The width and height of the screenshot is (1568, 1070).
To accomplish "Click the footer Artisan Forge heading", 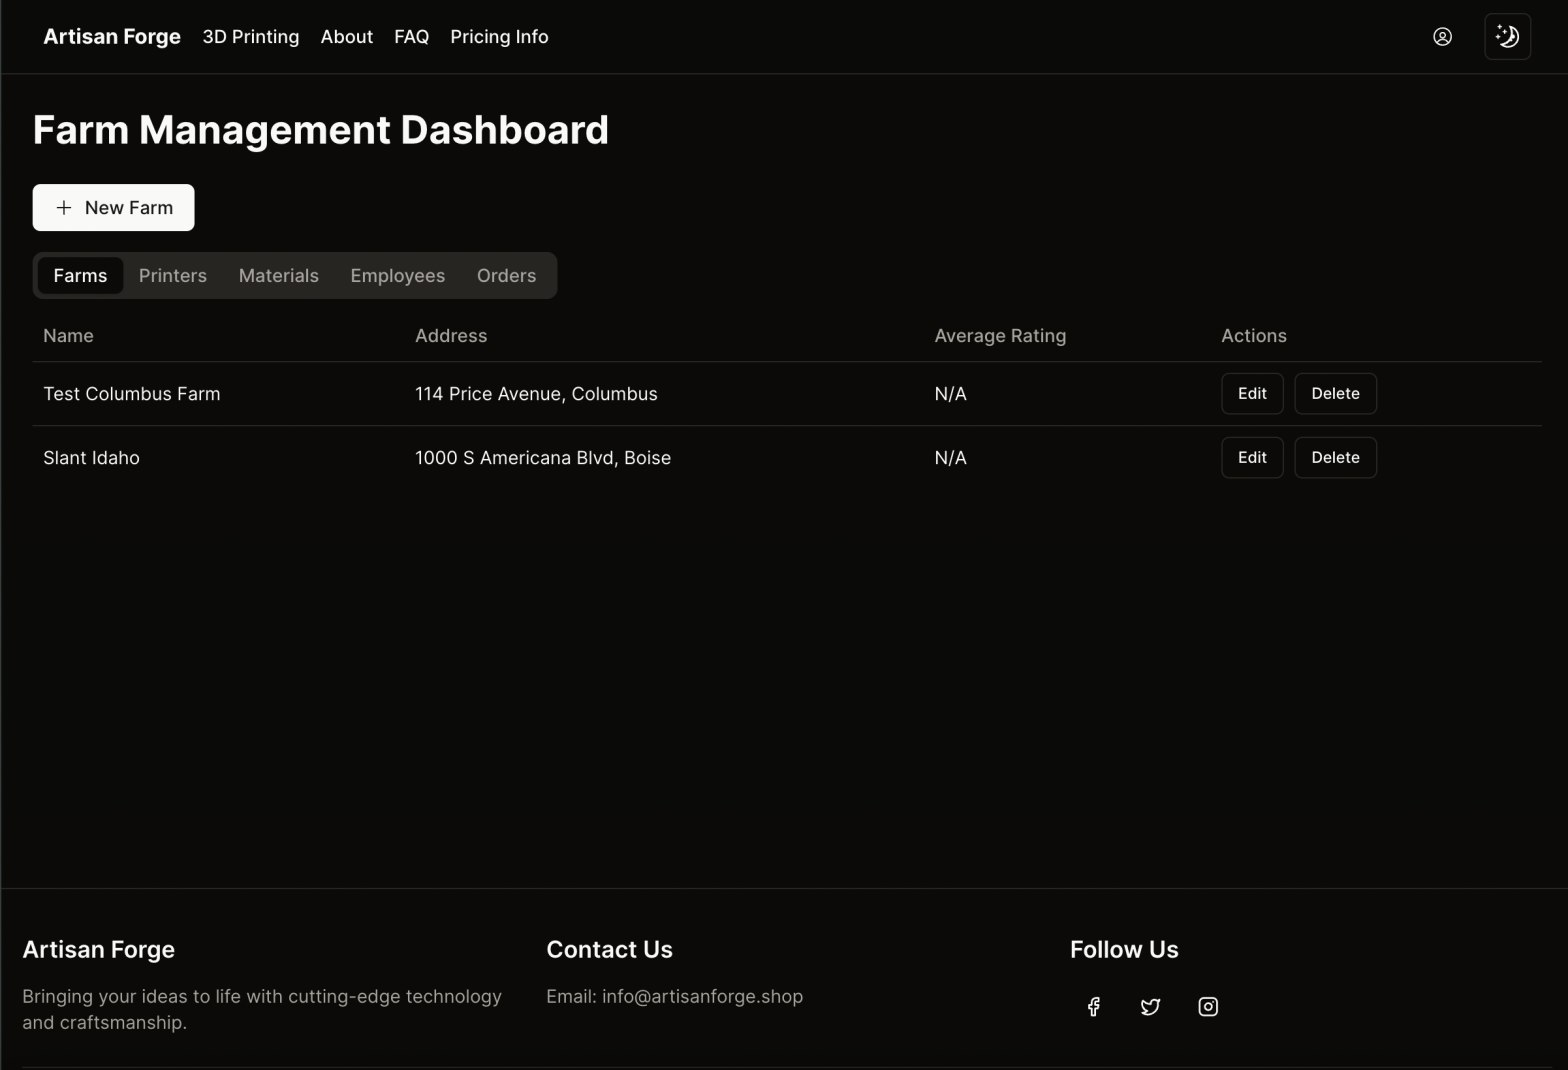I will (x=98, y=949).
